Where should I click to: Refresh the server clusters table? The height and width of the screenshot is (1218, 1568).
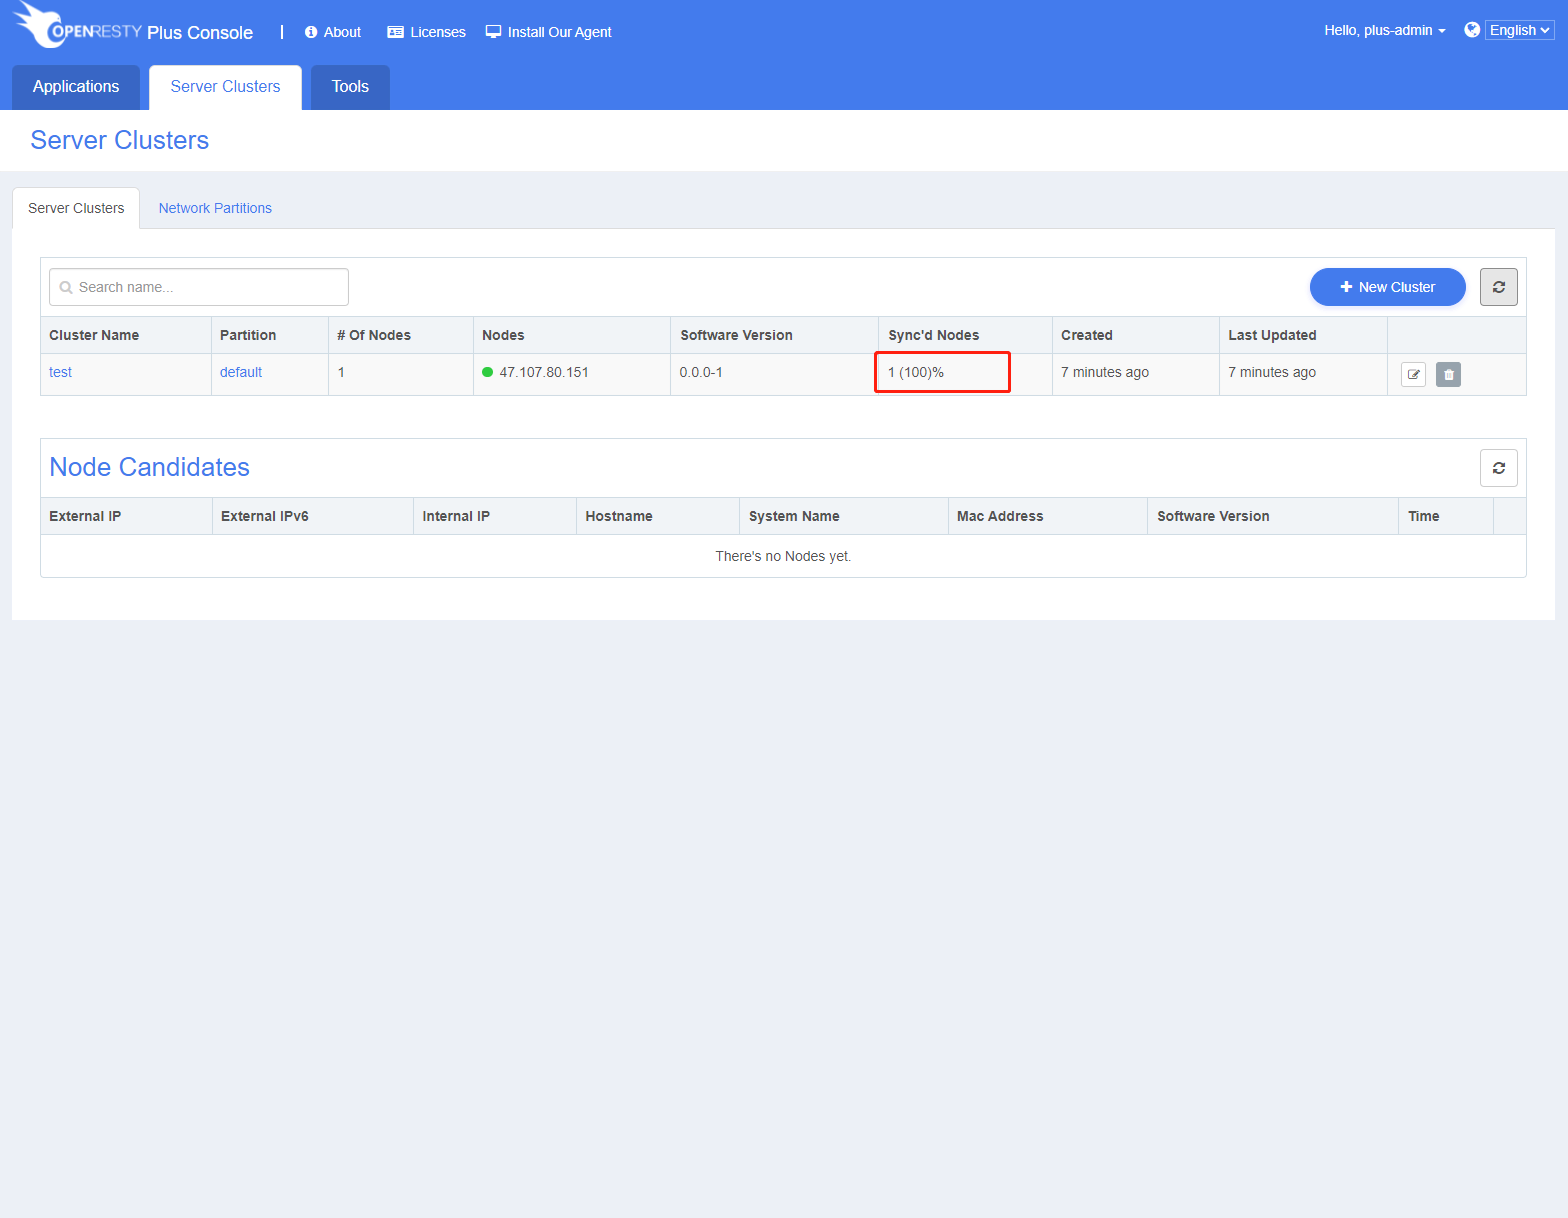[1498, 287]
